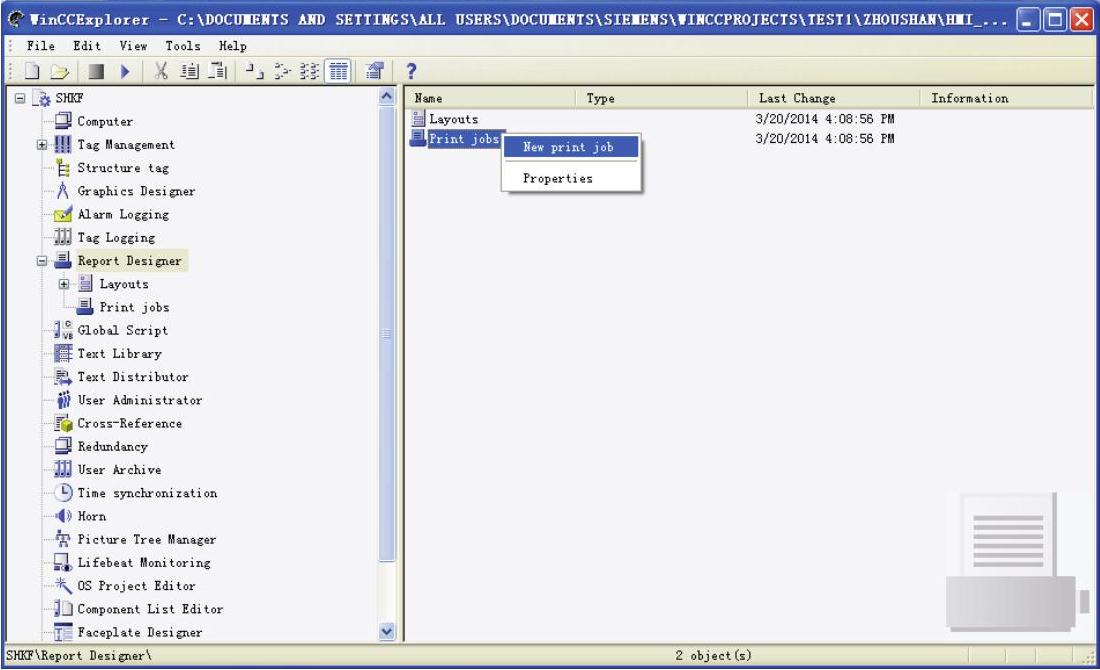This screenshot has width=1100, height=670.
Task: Click the Cut scissors toolbar icon
Action: click(161, 72)
